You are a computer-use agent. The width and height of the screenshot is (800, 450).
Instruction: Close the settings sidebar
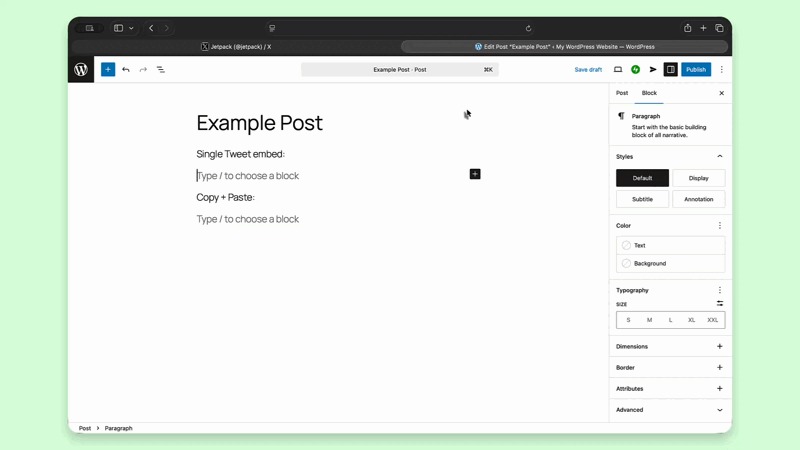[x=721, y=93]
